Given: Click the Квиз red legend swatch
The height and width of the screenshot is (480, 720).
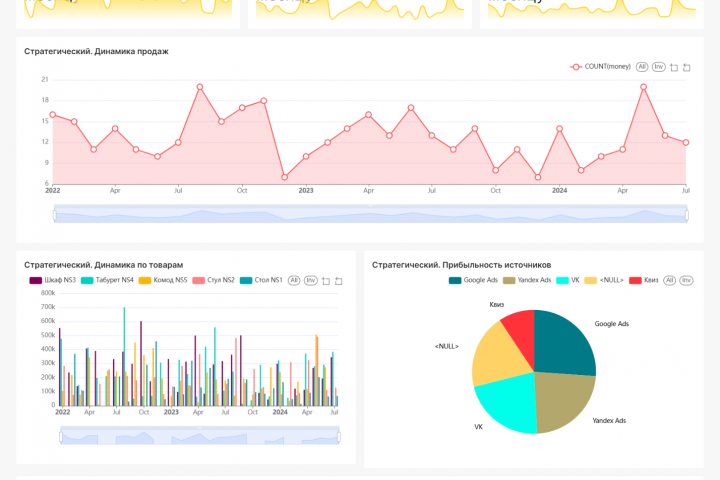Looking at the screenshot, I should click(635, 280).
